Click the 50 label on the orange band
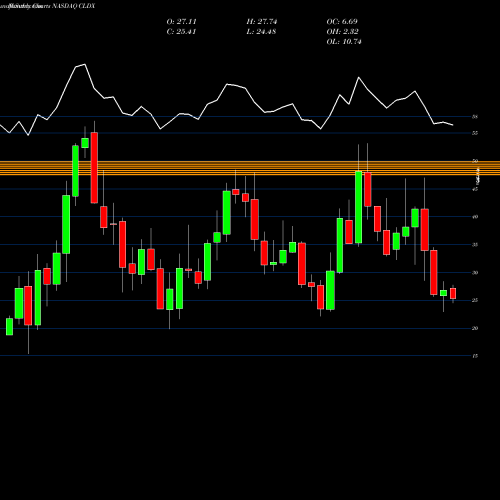Screen dimensions: 500x500 (x=475, y=161)
